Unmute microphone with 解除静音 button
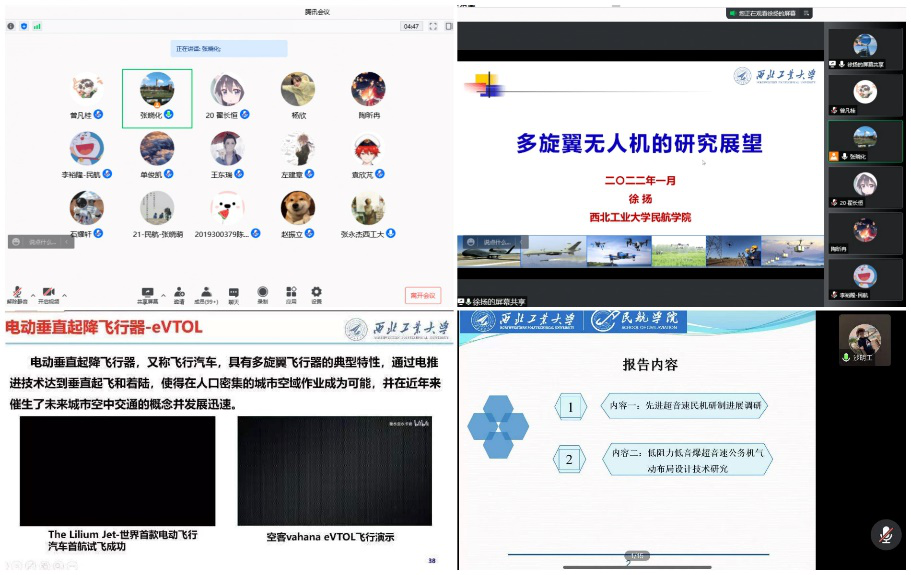This screenshot has height=575, width=911. tap(17, 291)
